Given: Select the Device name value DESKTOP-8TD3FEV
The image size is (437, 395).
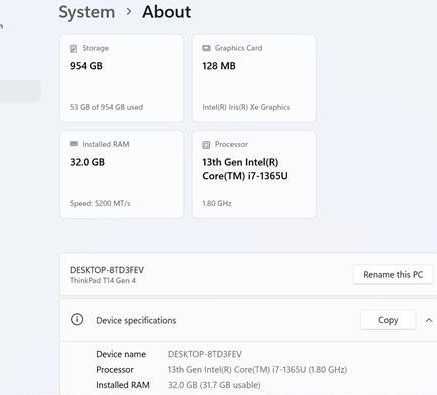Looking at the screenshot, I should (x=205, y=354).
